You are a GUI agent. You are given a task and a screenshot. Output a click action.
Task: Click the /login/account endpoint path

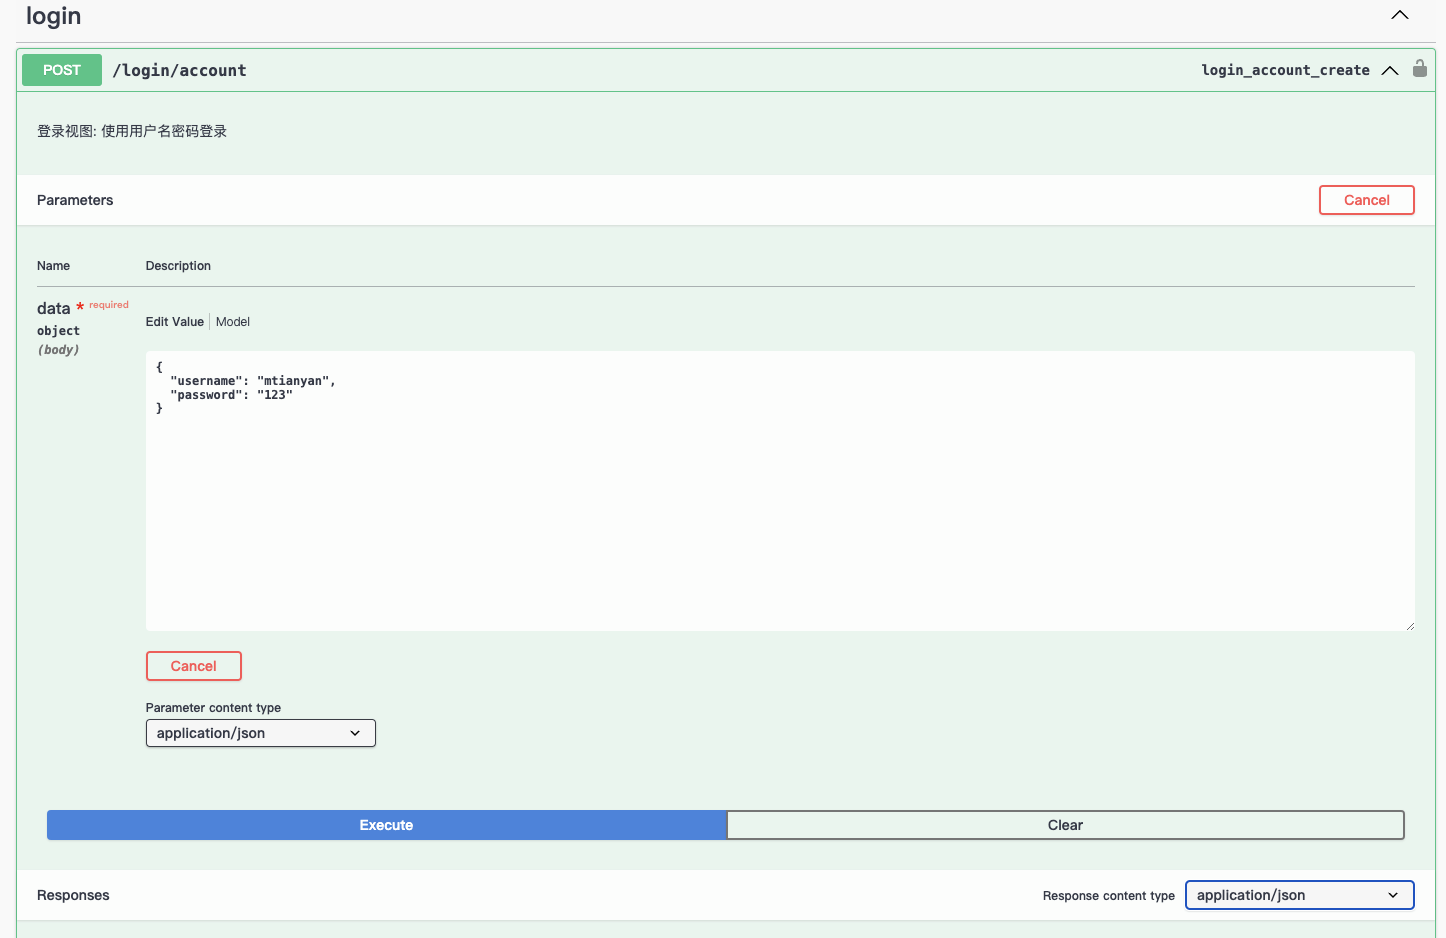(179, 70)
